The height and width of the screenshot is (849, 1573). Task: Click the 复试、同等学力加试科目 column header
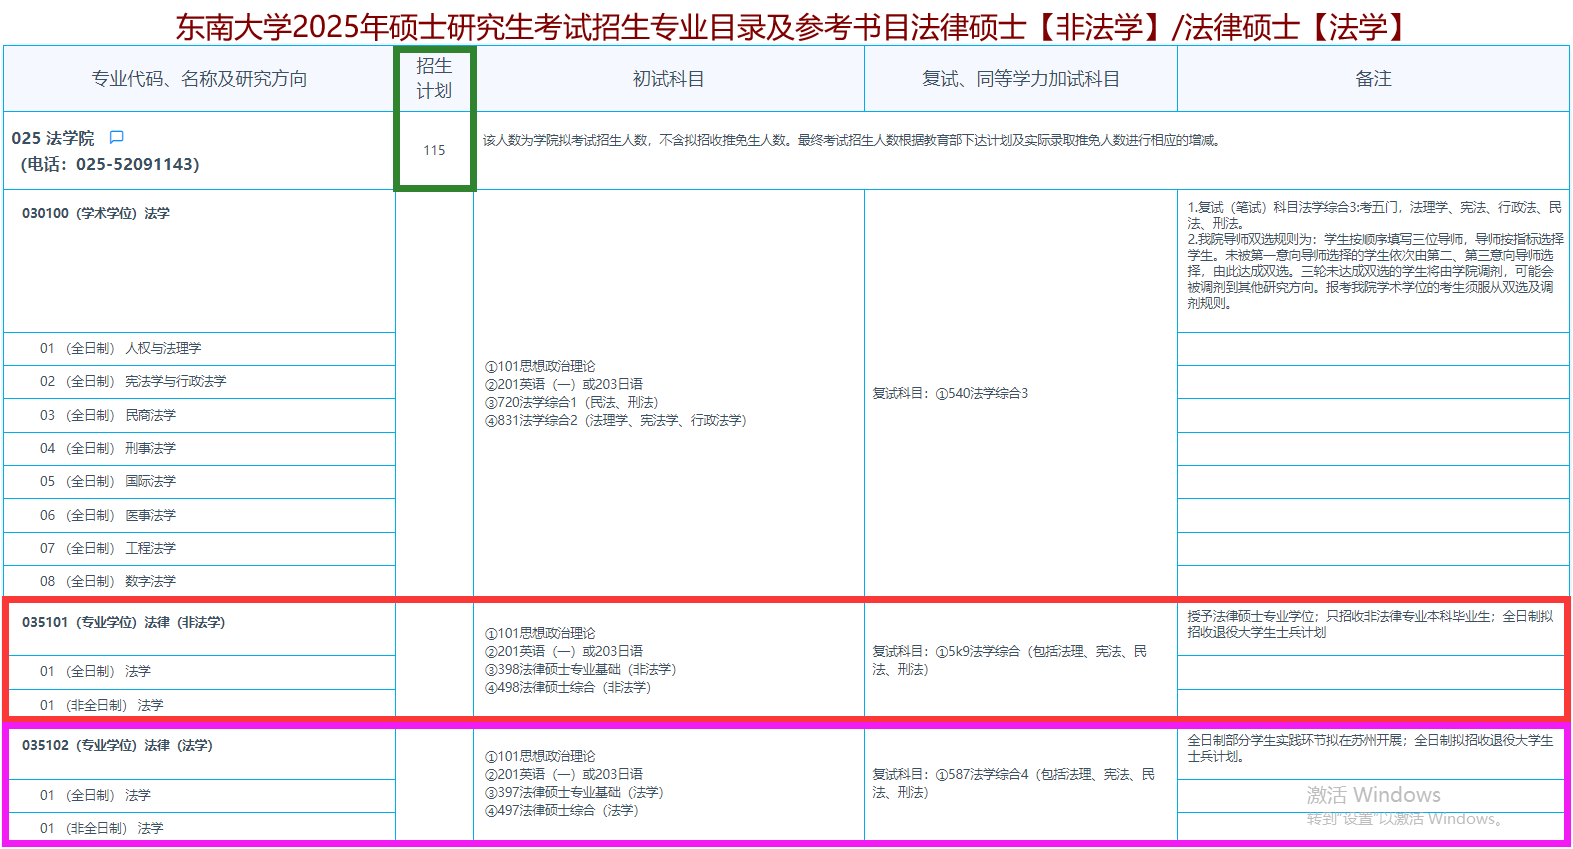[1020, 79]
